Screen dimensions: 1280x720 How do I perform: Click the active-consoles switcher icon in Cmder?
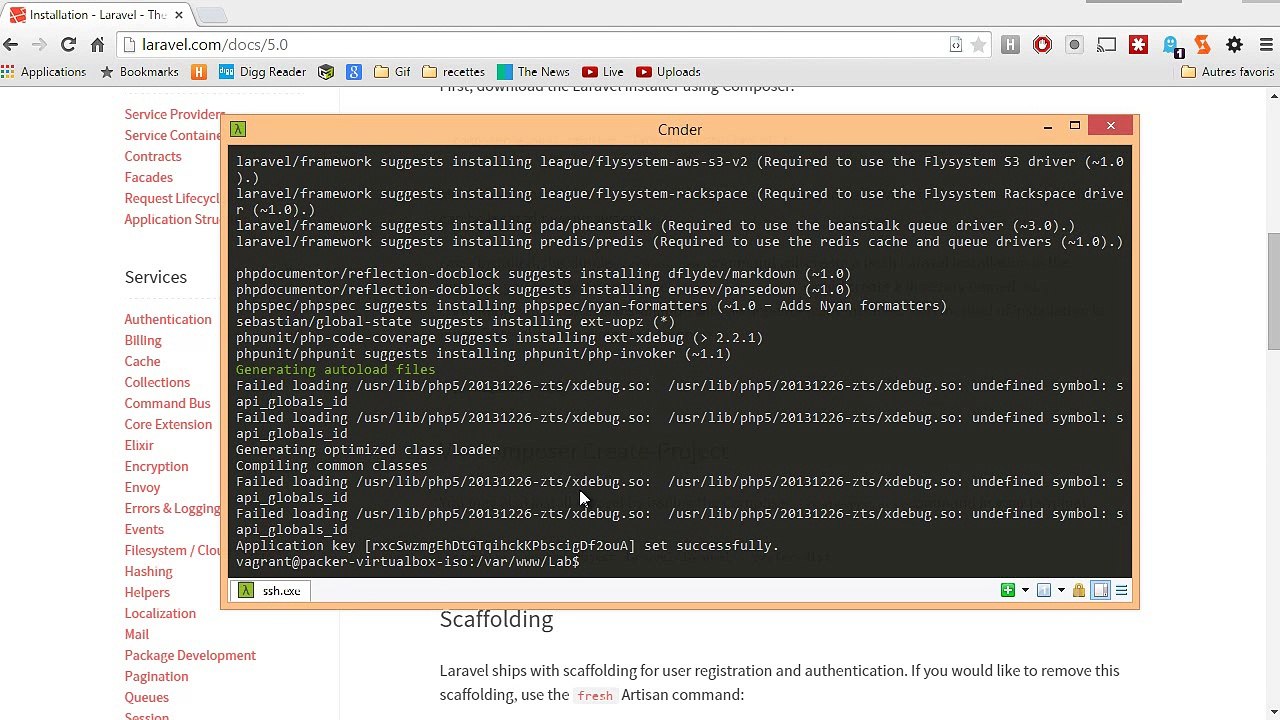[x=1044, y=591]
